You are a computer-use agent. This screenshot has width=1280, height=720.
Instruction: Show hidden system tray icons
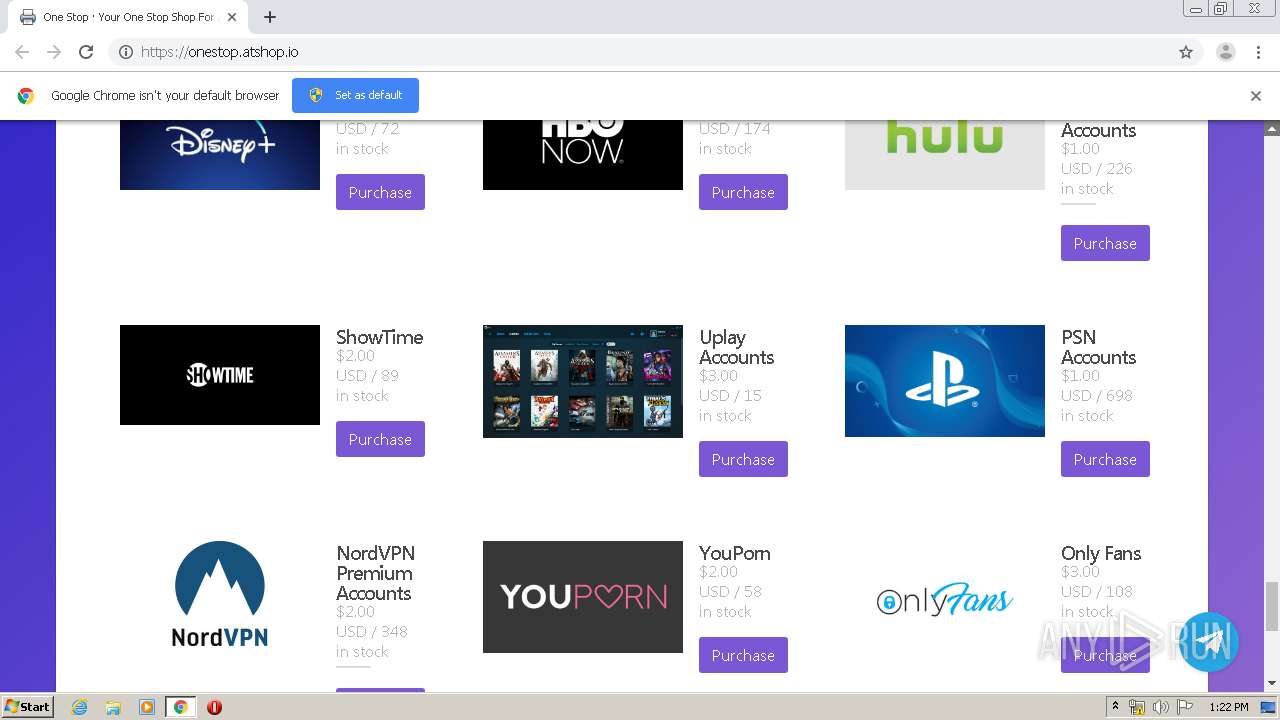pyautogui.click(x=1116, y=707)
